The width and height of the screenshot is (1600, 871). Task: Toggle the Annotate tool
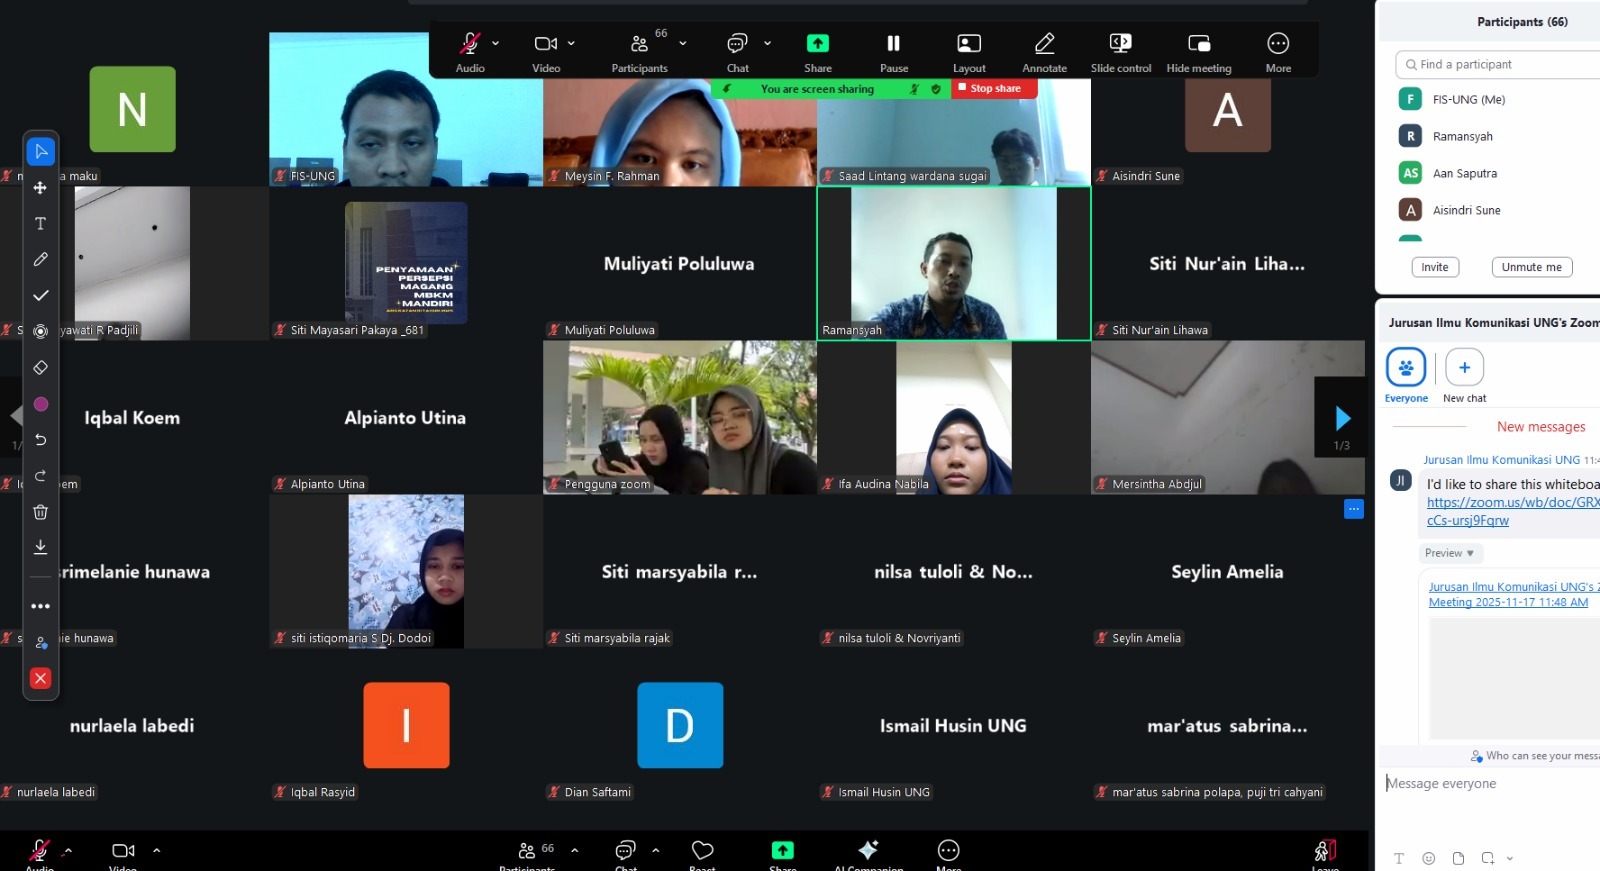coord(1044,52)
